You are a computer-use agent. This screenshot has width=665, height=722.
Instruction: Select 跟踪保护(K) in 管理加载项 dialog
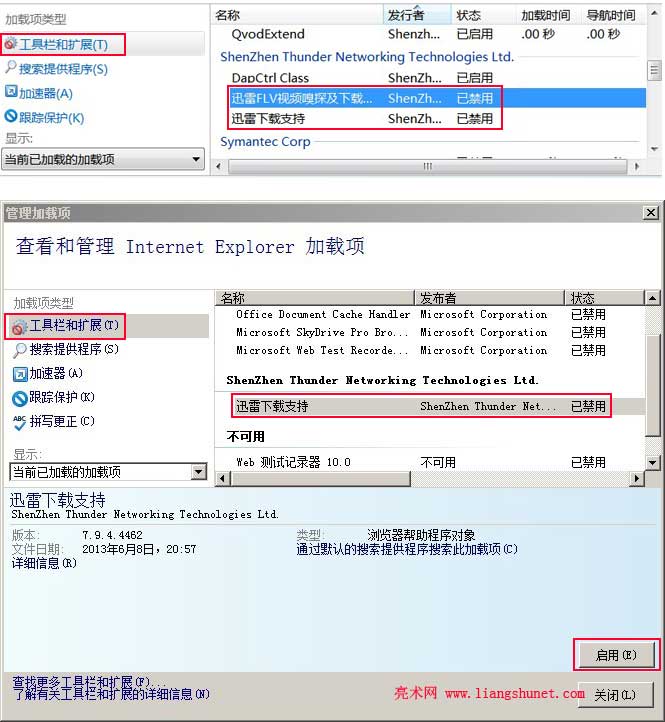click(x=62, y=397)
